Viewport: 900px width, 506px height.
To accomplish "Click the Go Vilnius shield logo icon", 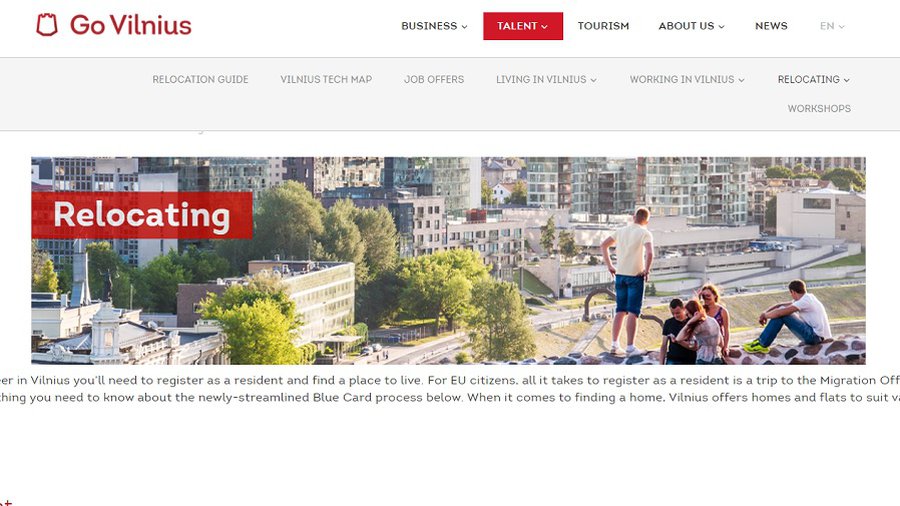I will click(46, 25).
